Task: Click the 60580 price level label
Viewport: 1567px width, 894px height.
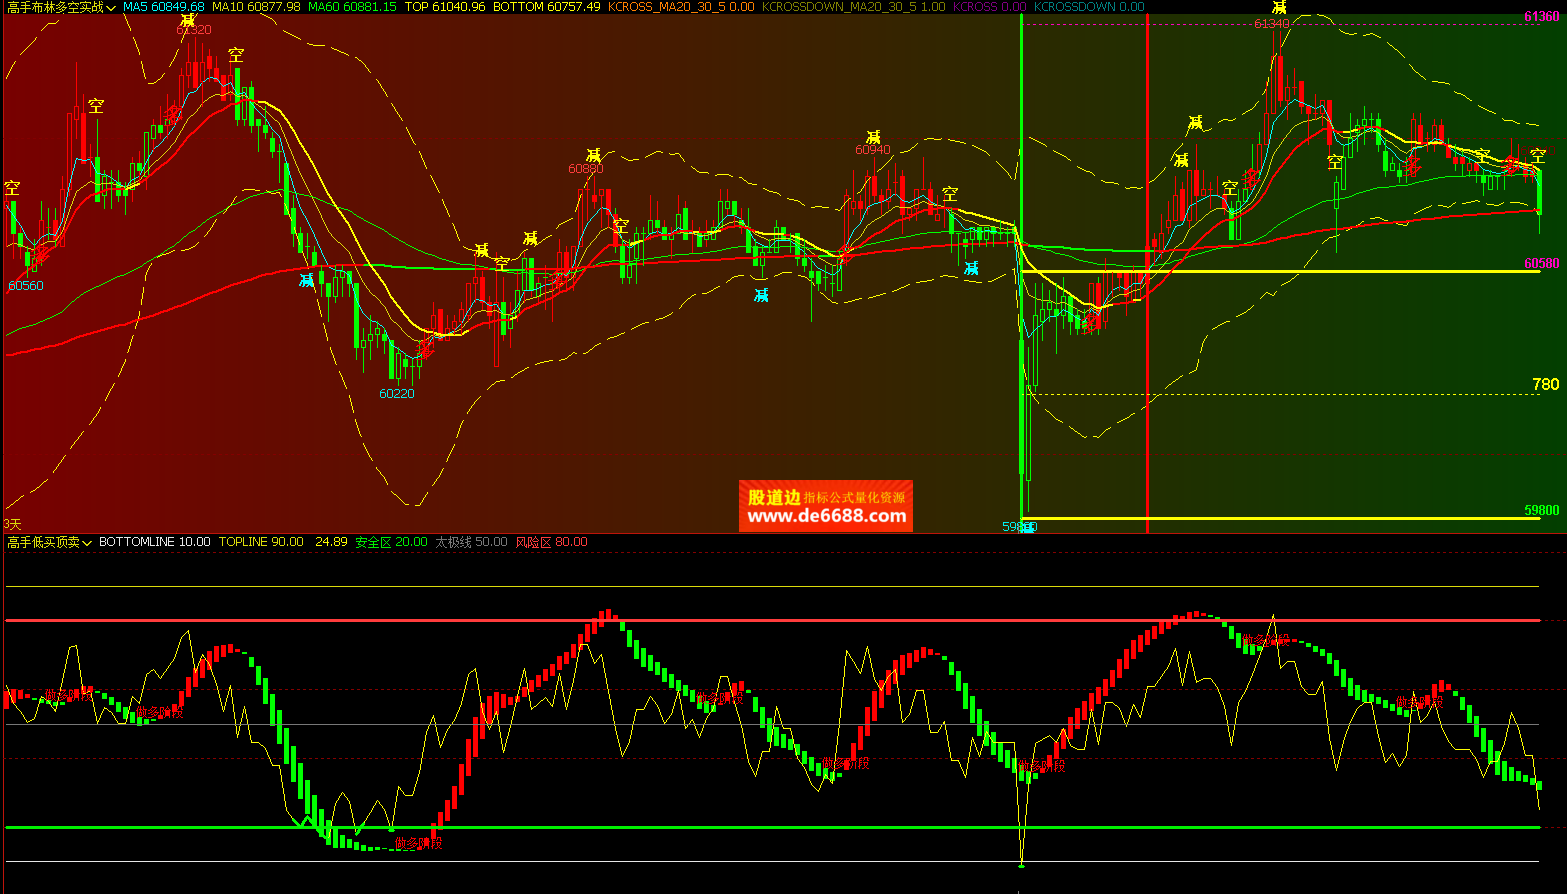Action: [1541, 263]
